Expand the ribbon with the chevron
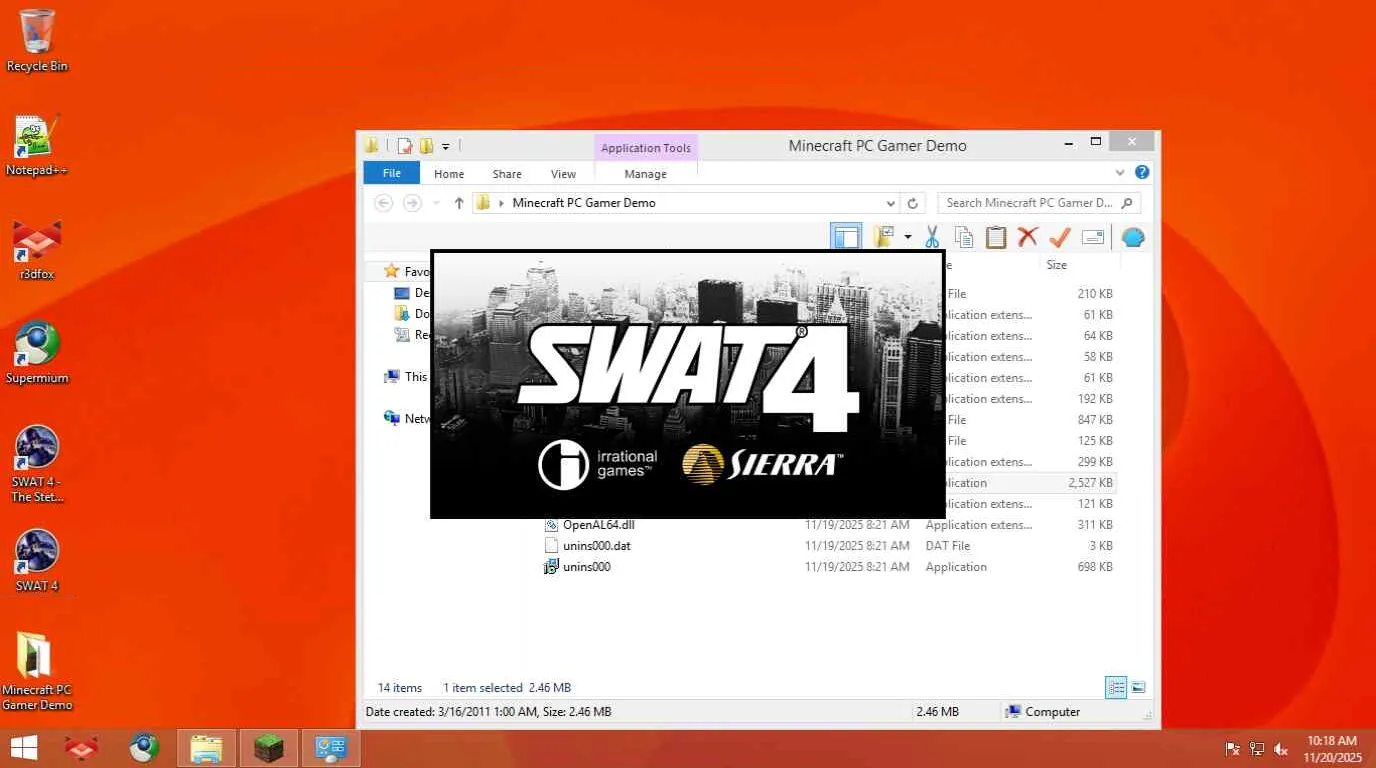 click(1120, 173)
